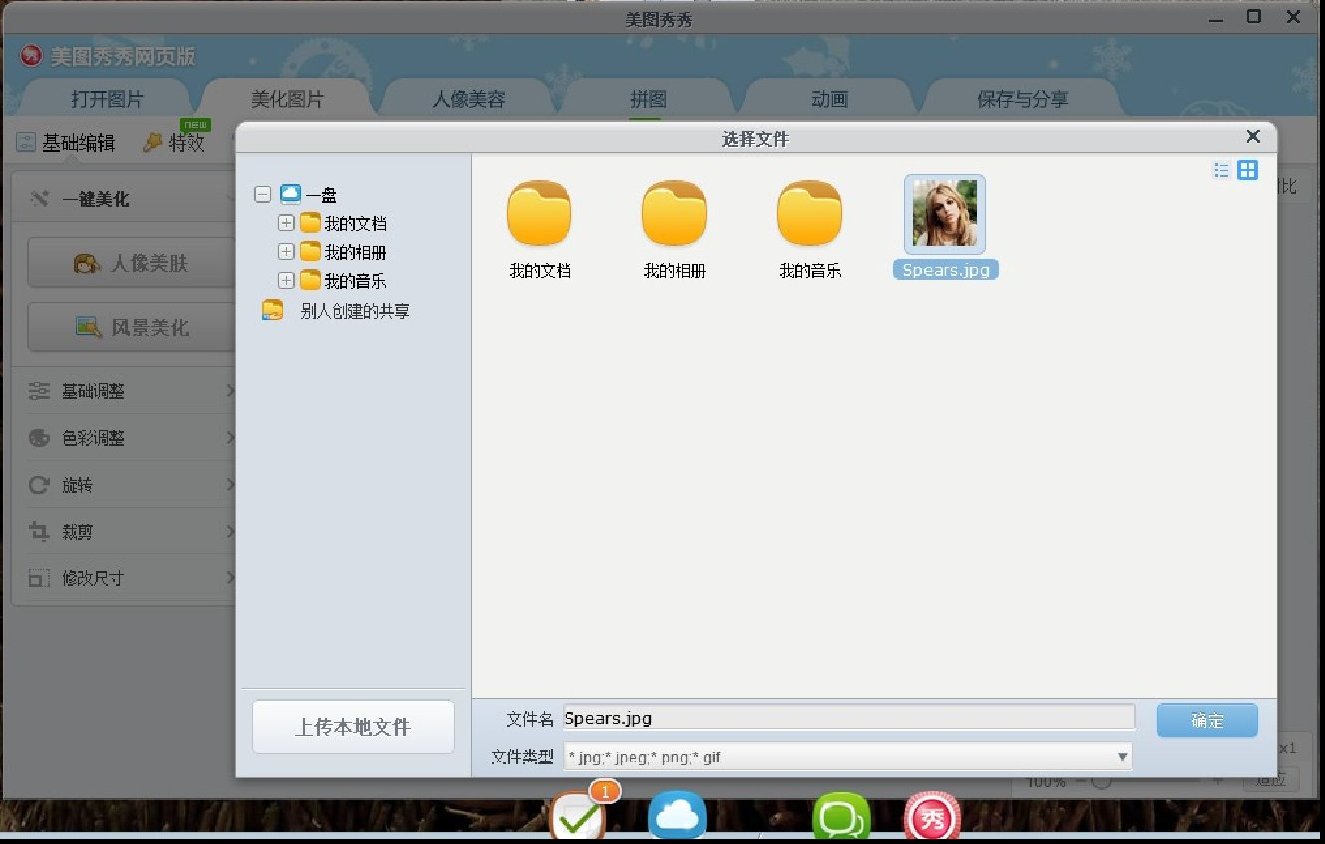The height and width of the screenshot is (844, 1325).
Task: Select the Spears.jpg thumbnail
Action: tap(945, 214)
